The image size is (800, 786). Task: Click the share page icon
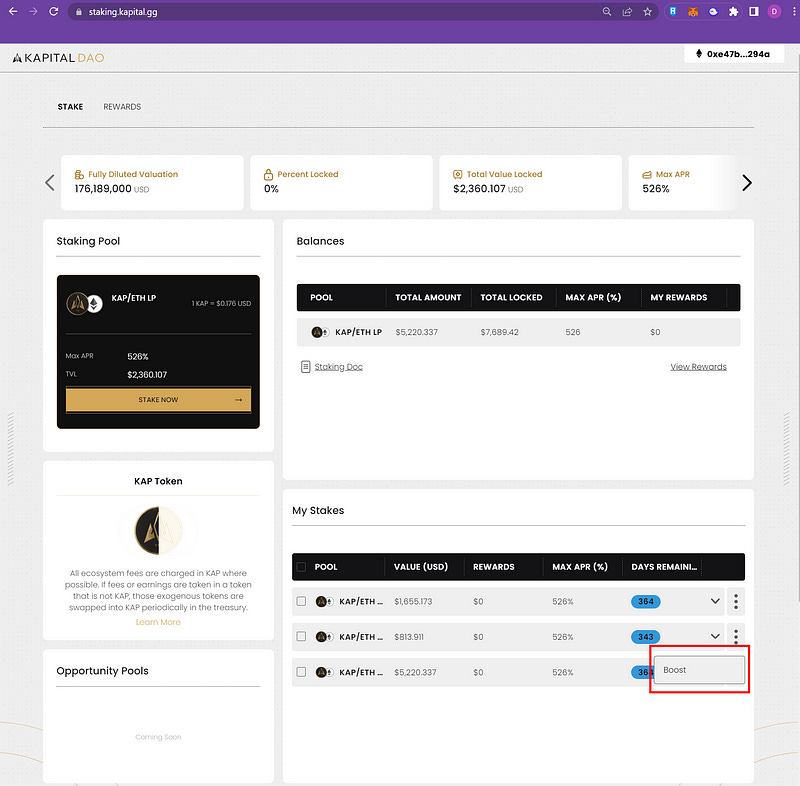tap(627, 11)
